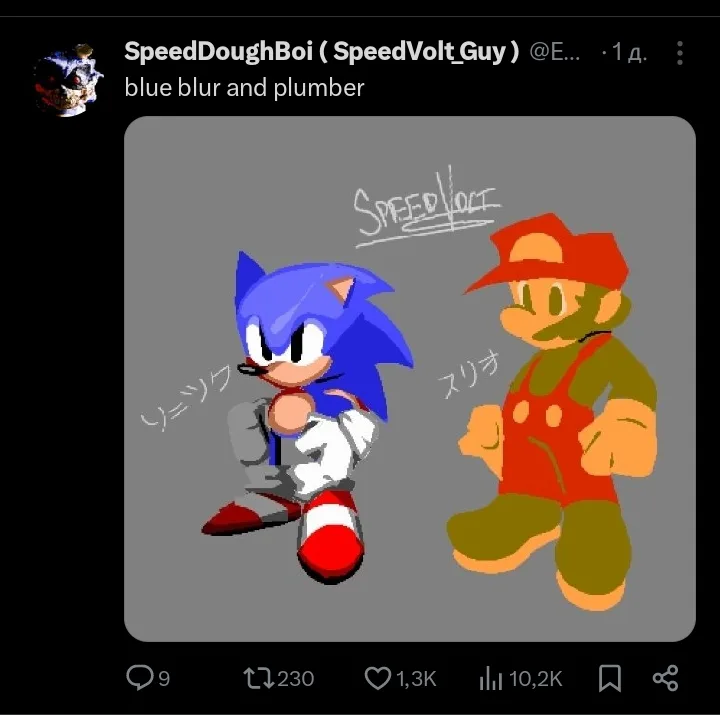Click the retweet count 230
This screenshot has width=720, height=715.
tap(295, 680)
